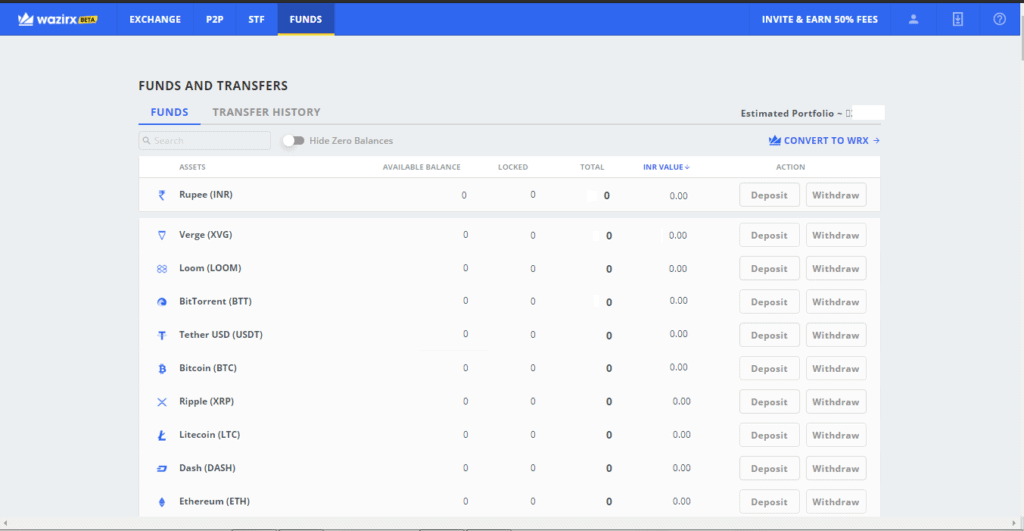Click the Verge (XVG) coin icon

pyautogui.click(x=161, y=235)
